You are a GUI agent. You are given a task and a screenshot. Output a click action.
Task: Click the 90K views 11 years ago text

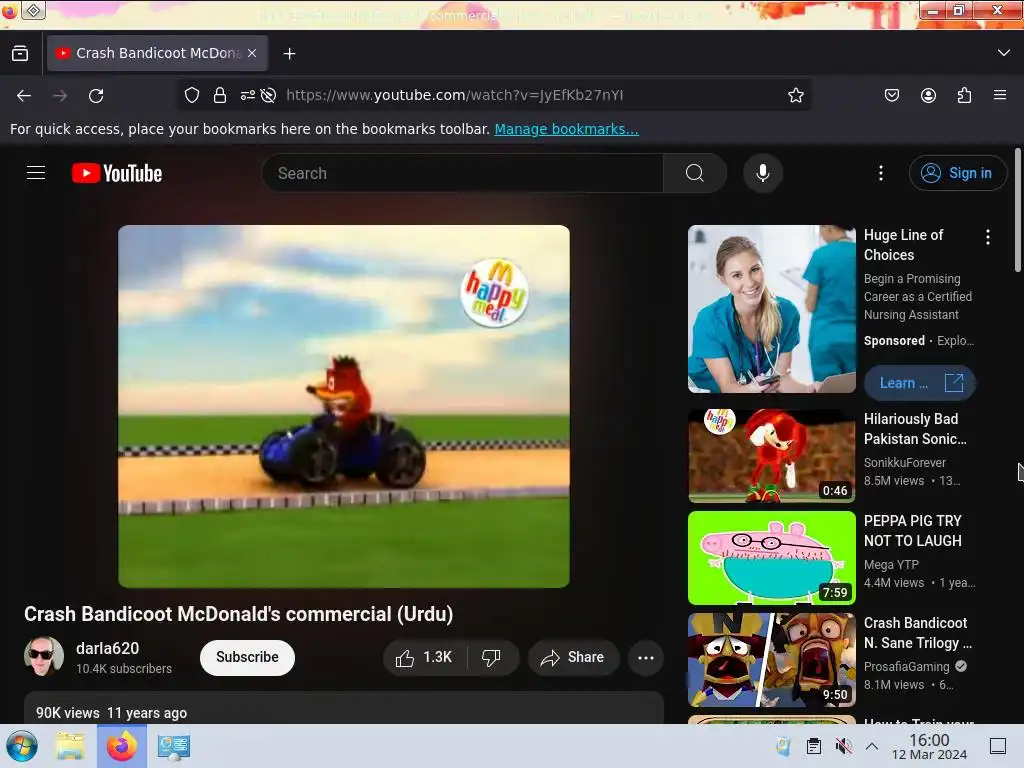[x=111, y=713]
